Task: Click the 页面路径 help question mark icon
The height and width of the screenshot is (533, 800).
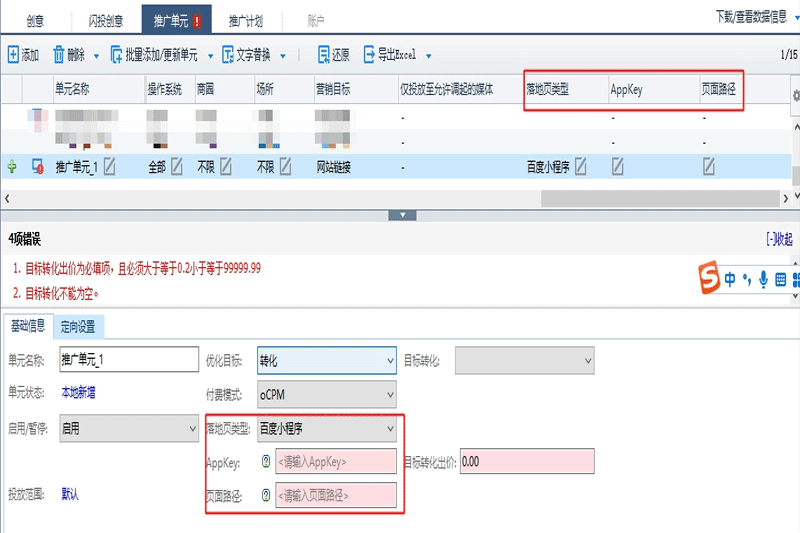Action: (266, 495)
